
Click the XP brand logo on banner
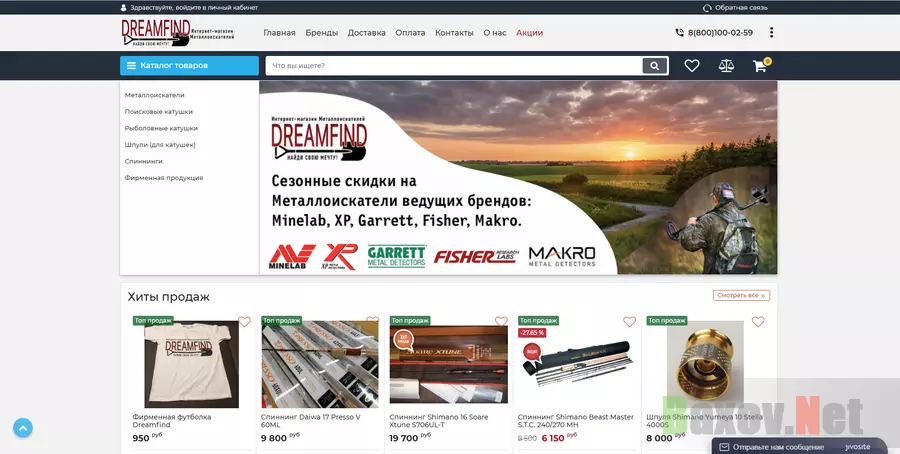[x=340, y=257]
